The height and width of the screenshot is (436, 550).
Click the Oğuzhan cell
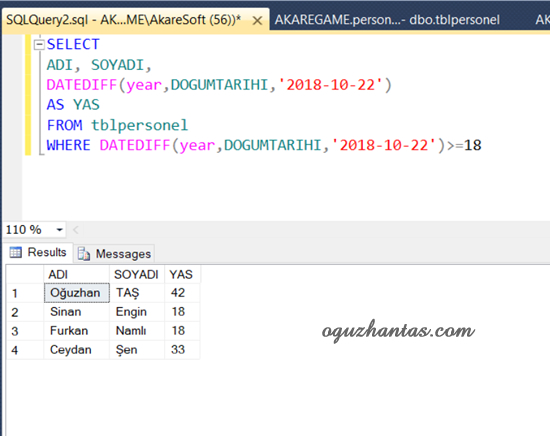[x=77, y=293]
